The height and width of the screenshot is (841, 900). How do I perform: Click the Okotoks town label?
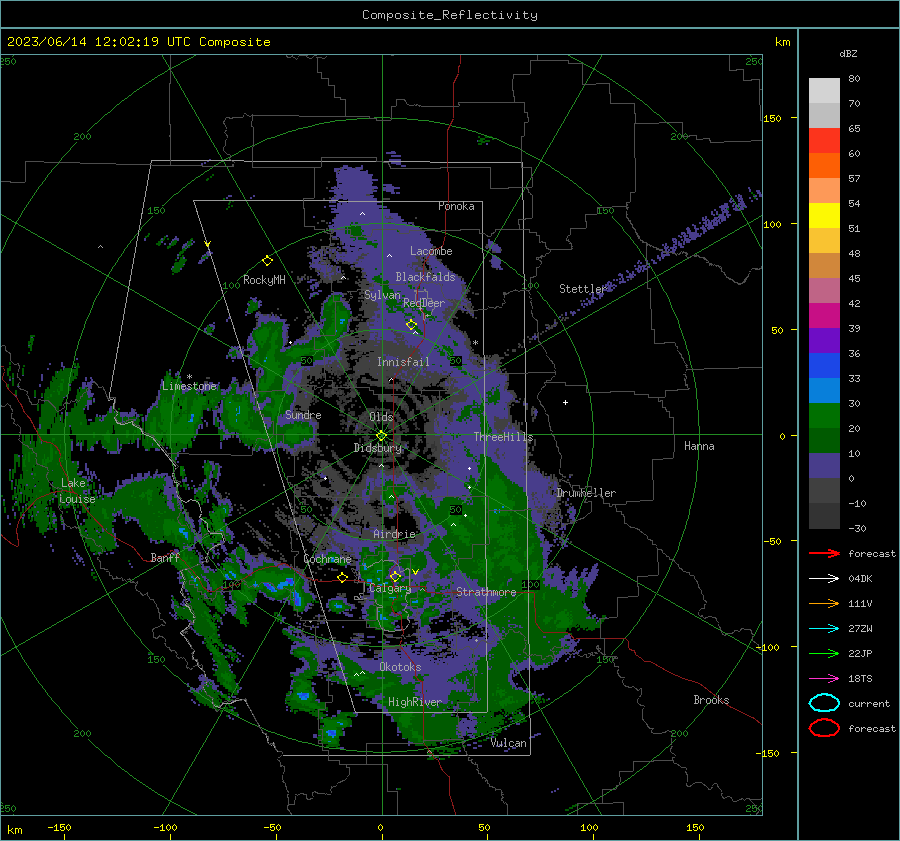400,667
